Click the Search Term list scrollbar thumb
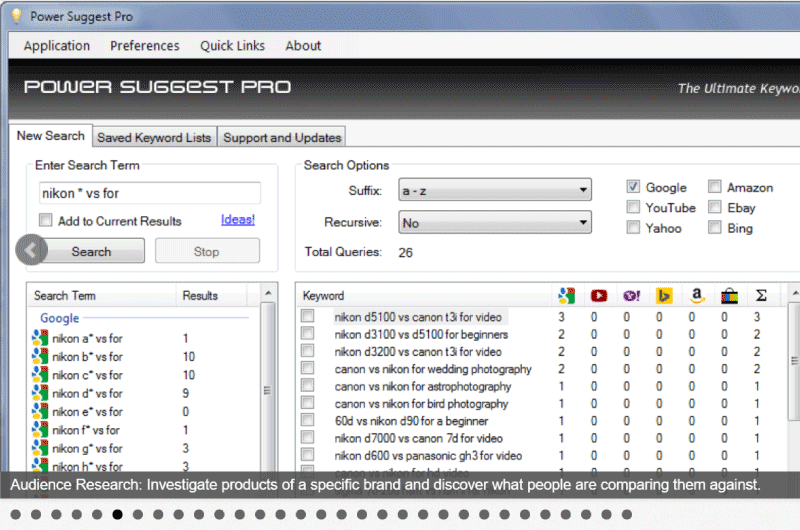Image resolution: width=800 pixels, height=530 pixels. click(x=268, y=391)
